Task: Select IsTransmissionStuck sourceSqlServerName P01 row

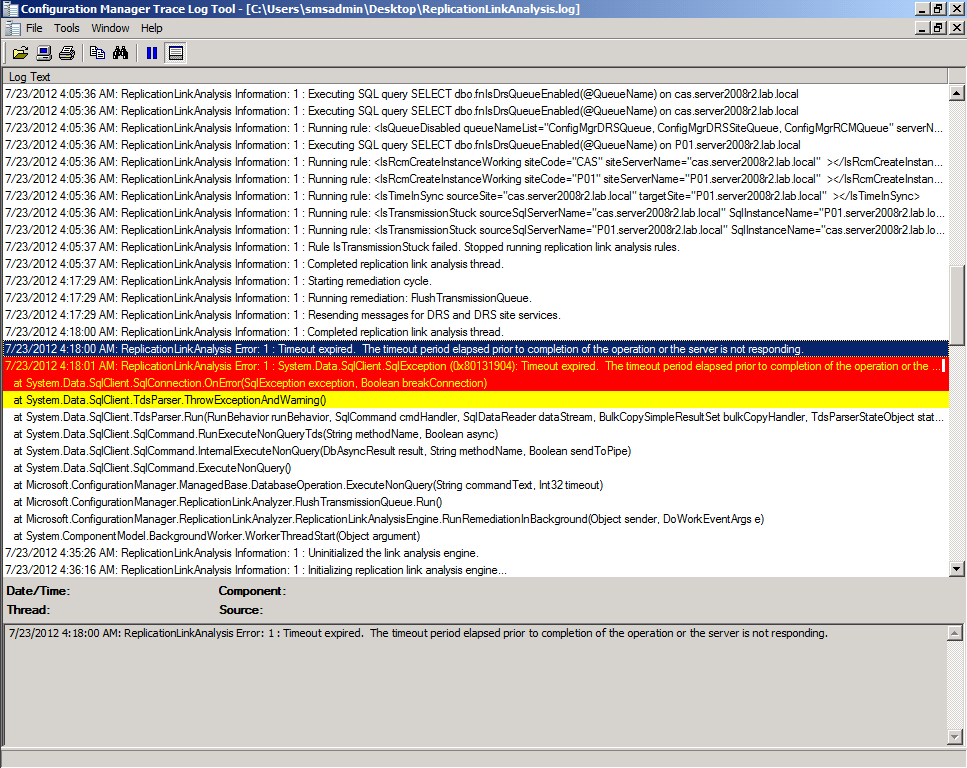Action: [475, 230]
